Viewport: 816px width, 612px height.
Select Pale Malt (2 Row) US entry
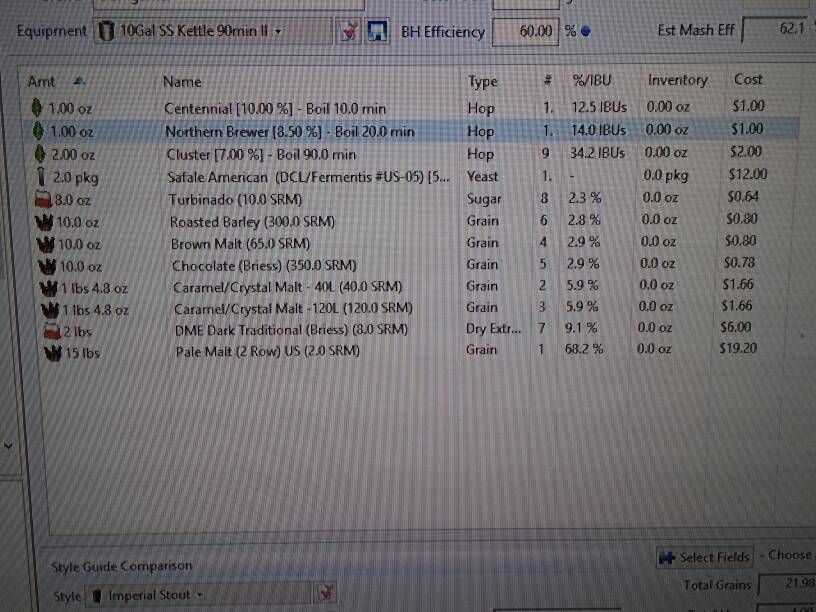pos(267,351)
